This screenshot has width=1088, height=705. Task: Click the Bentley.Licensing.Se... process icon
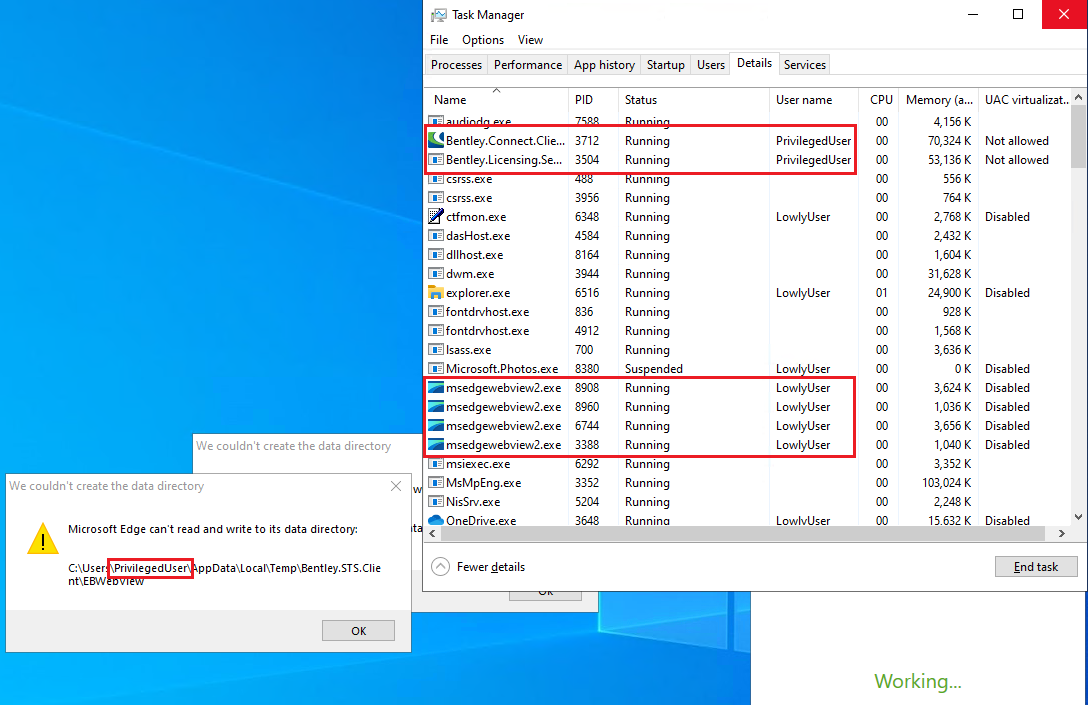pyautogui.click(x=436, y=160)
